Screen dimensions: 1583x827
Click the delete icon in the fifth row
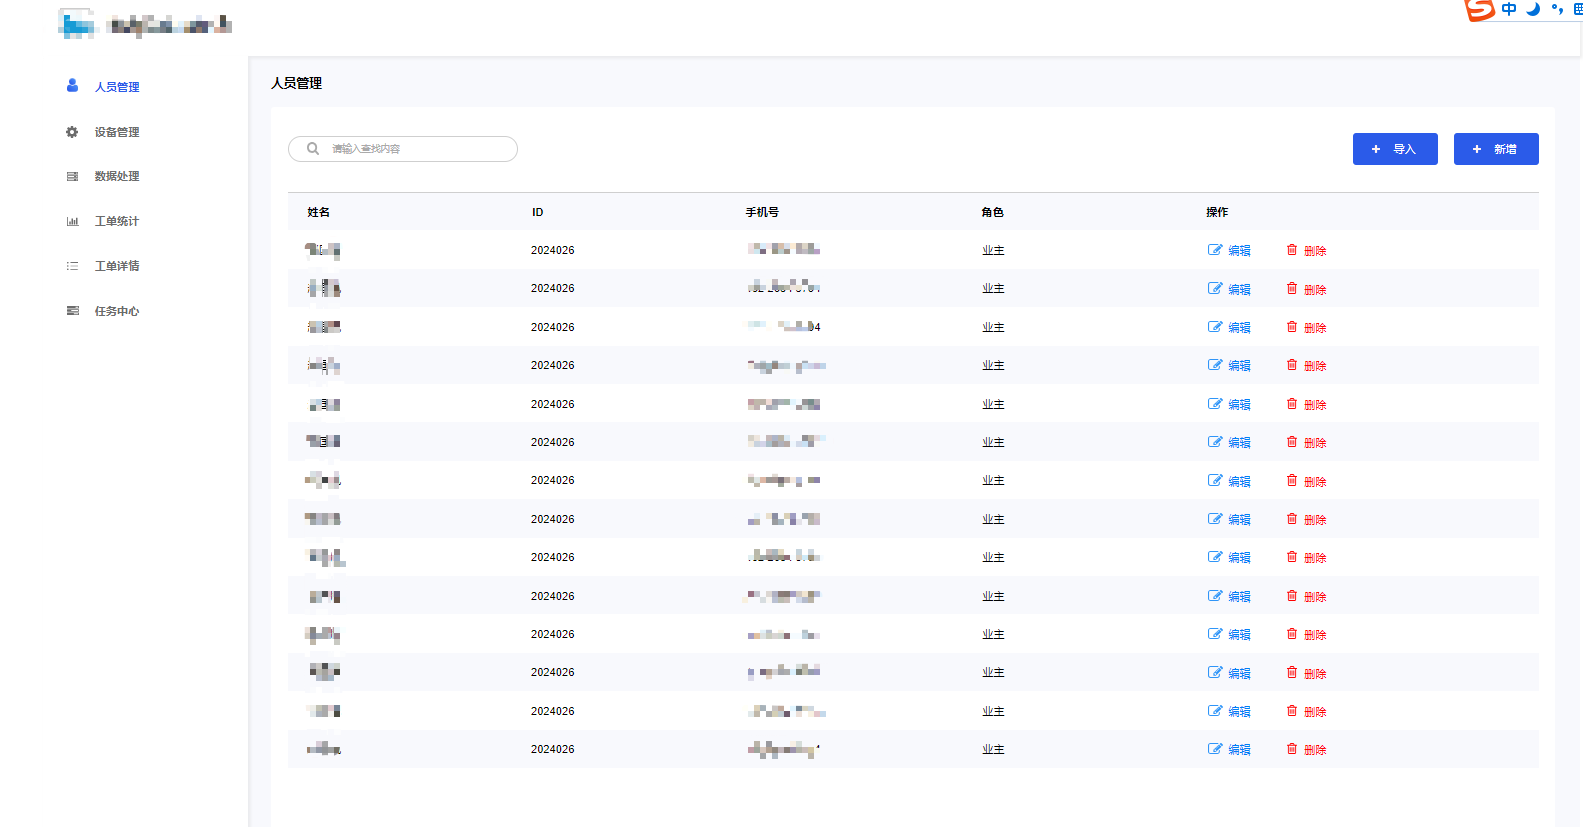[1292, 404]
